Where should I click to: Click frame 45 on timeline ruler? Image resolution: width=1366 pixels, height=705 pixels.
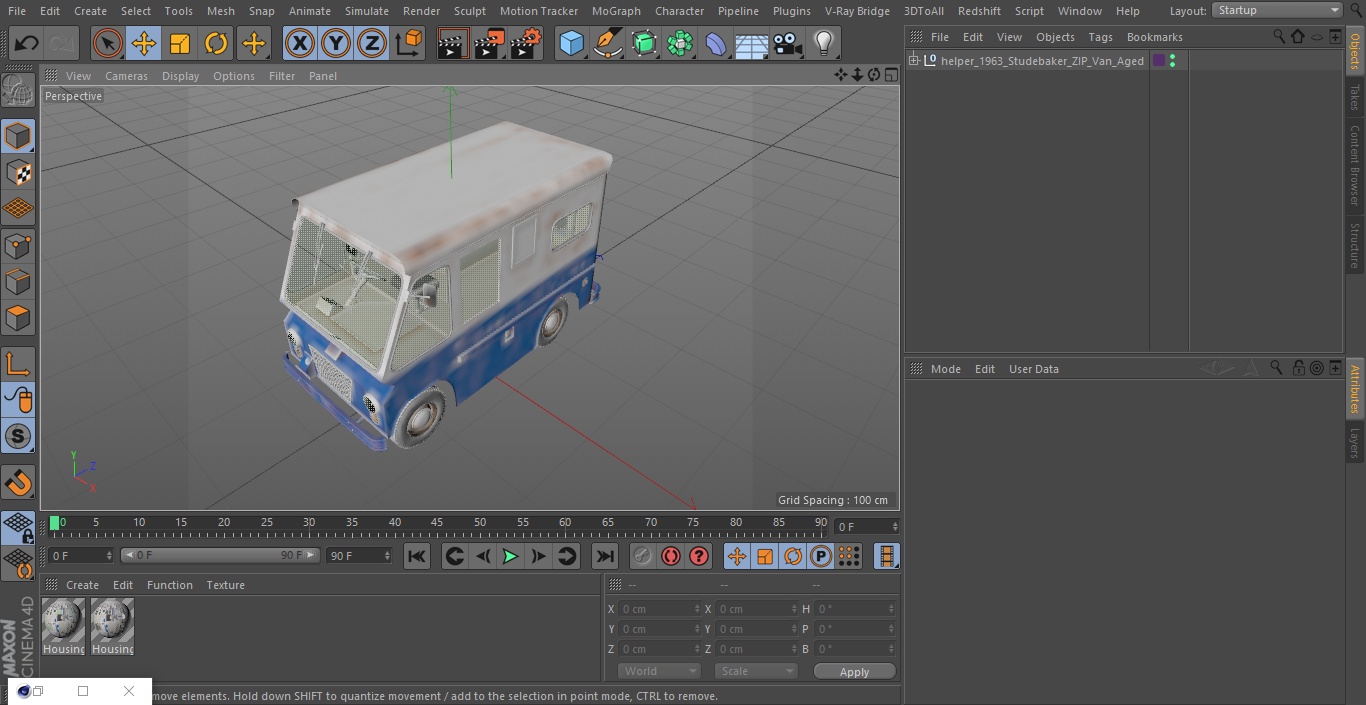[437, 522]
